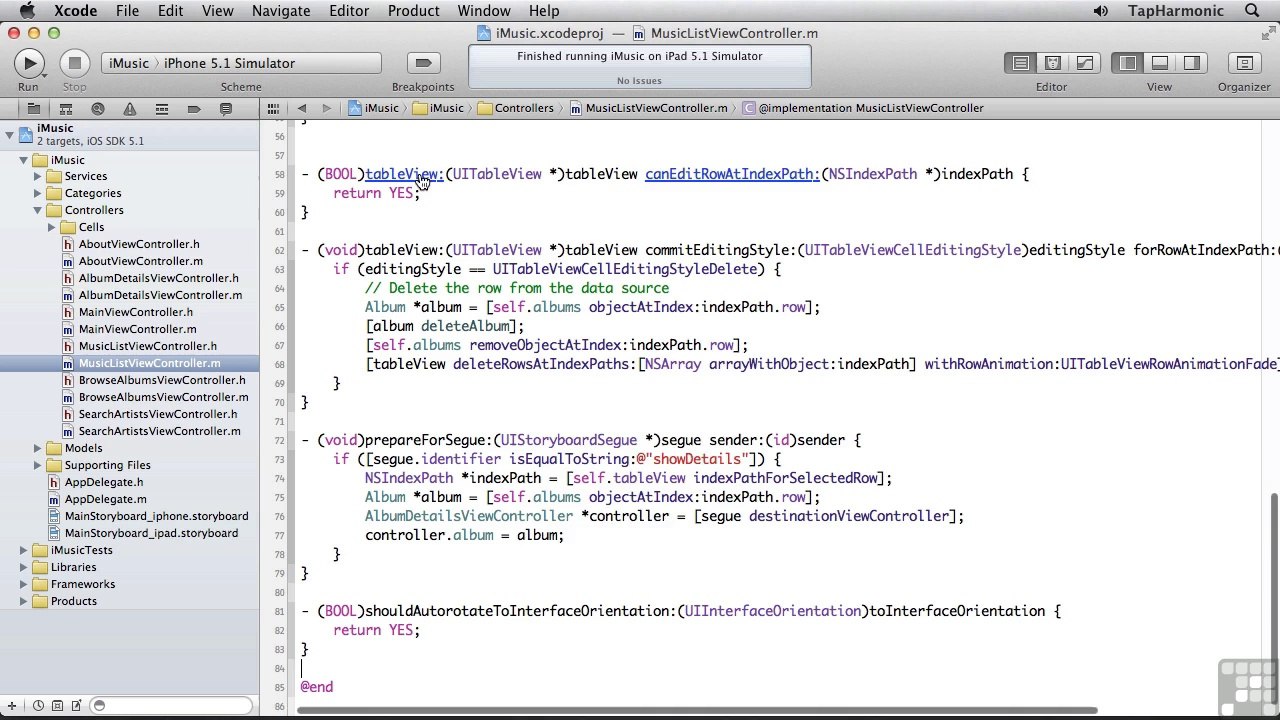Open SearchArtistsViewController.h file
1280x720 pixels.
pos(158,414)
